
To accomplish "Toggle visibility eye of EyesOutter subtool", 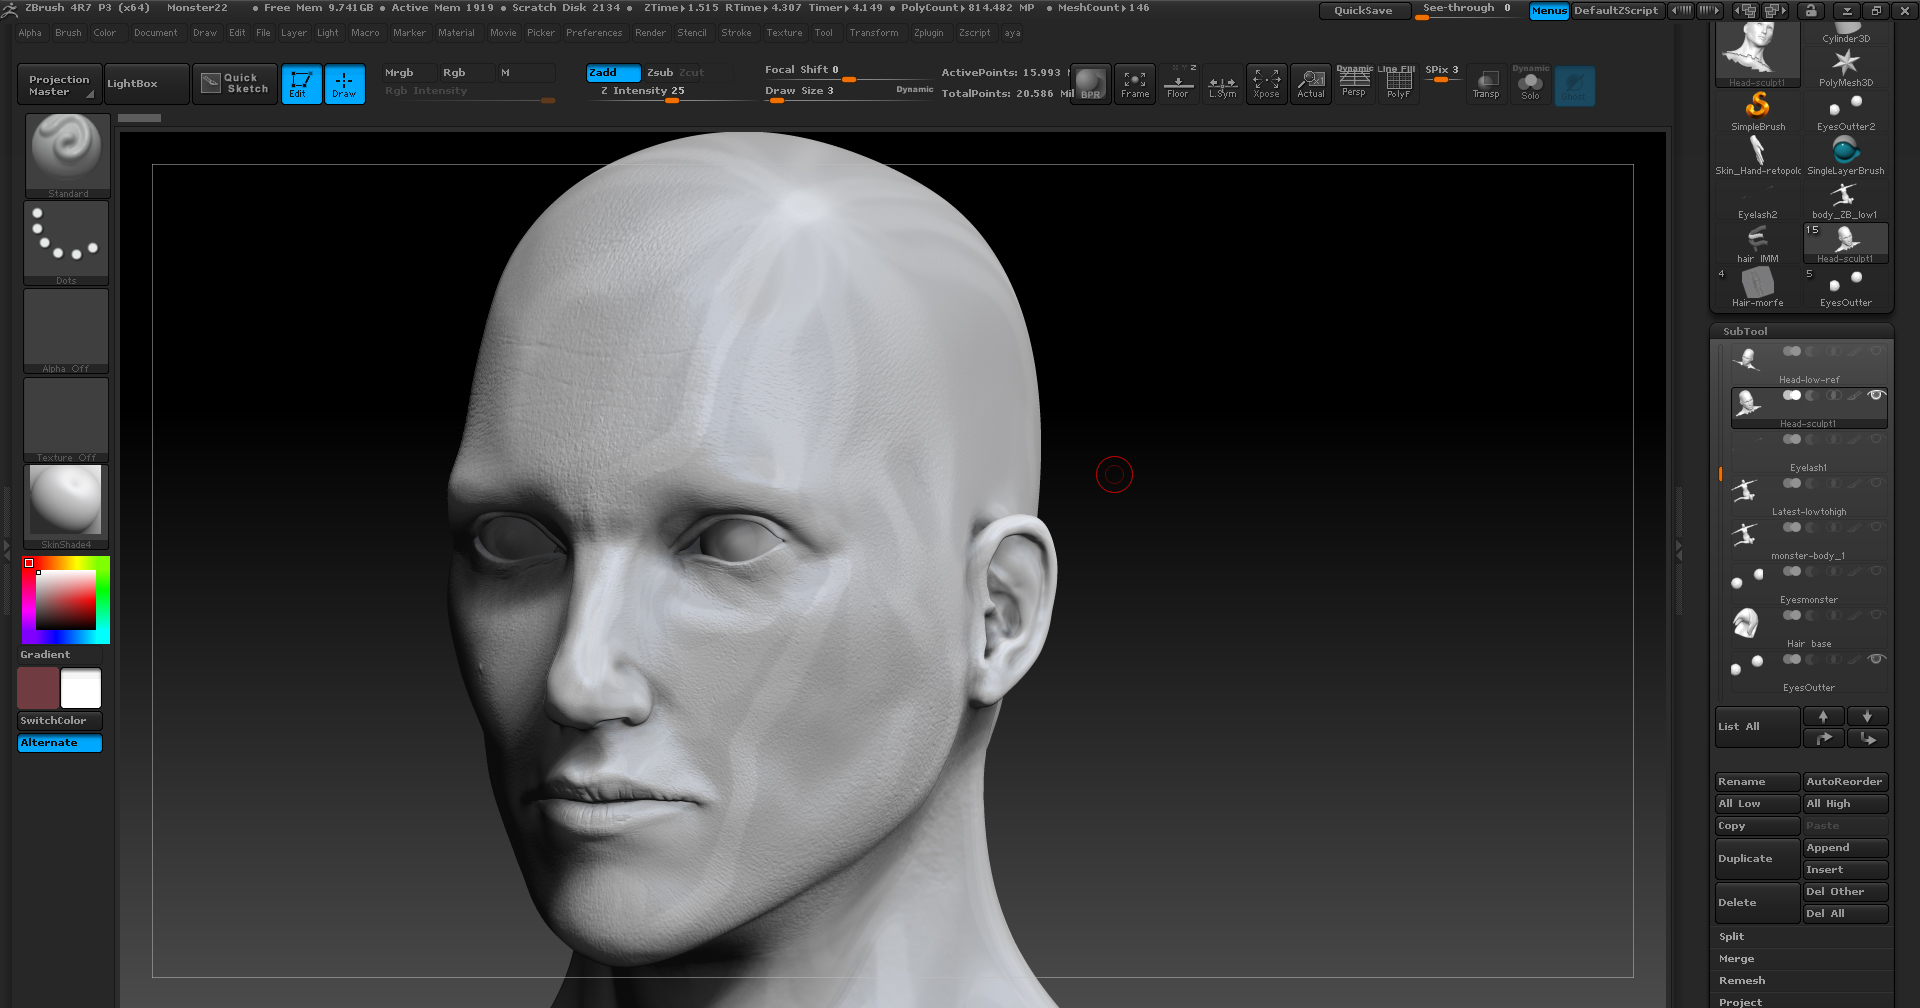I will pos(1876,659).
